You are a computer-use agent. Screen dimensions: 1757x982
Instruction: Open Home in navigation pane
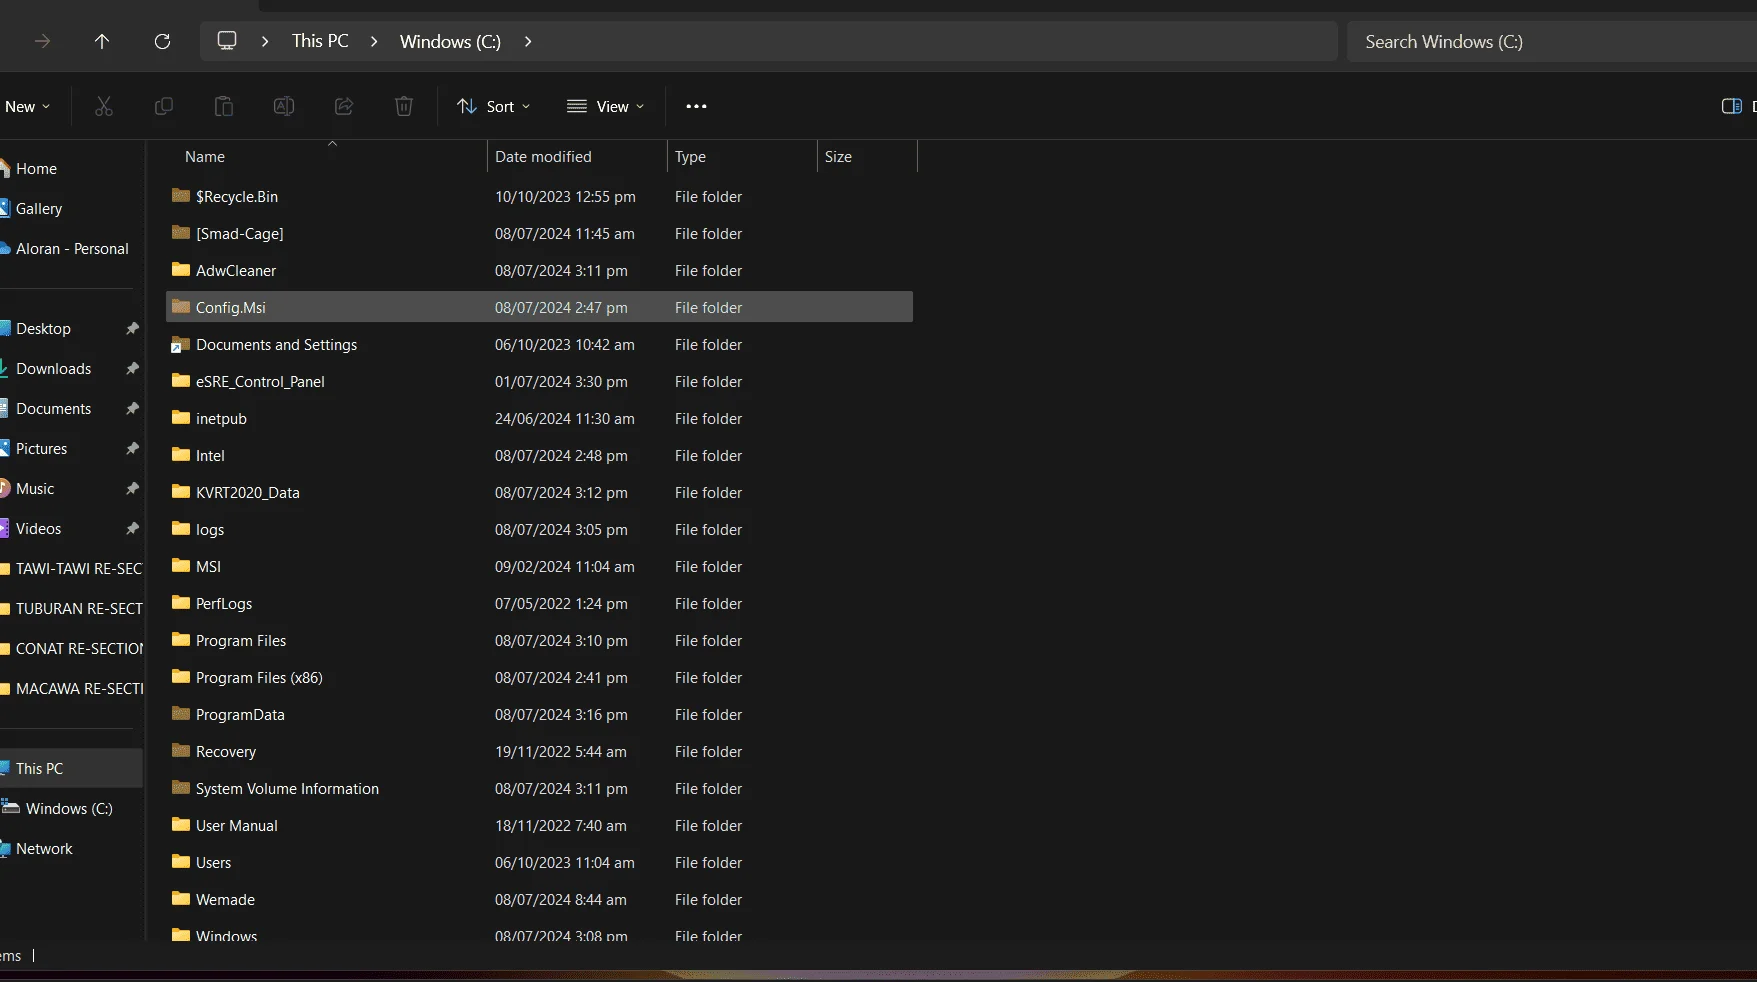click(36, 169)
